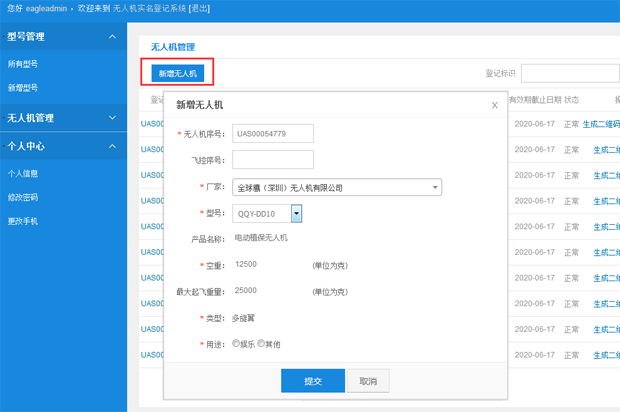The image size is (620, 412).
Task: Select the 娱乐 usage radio button
Action: click(x=236, y=343)
